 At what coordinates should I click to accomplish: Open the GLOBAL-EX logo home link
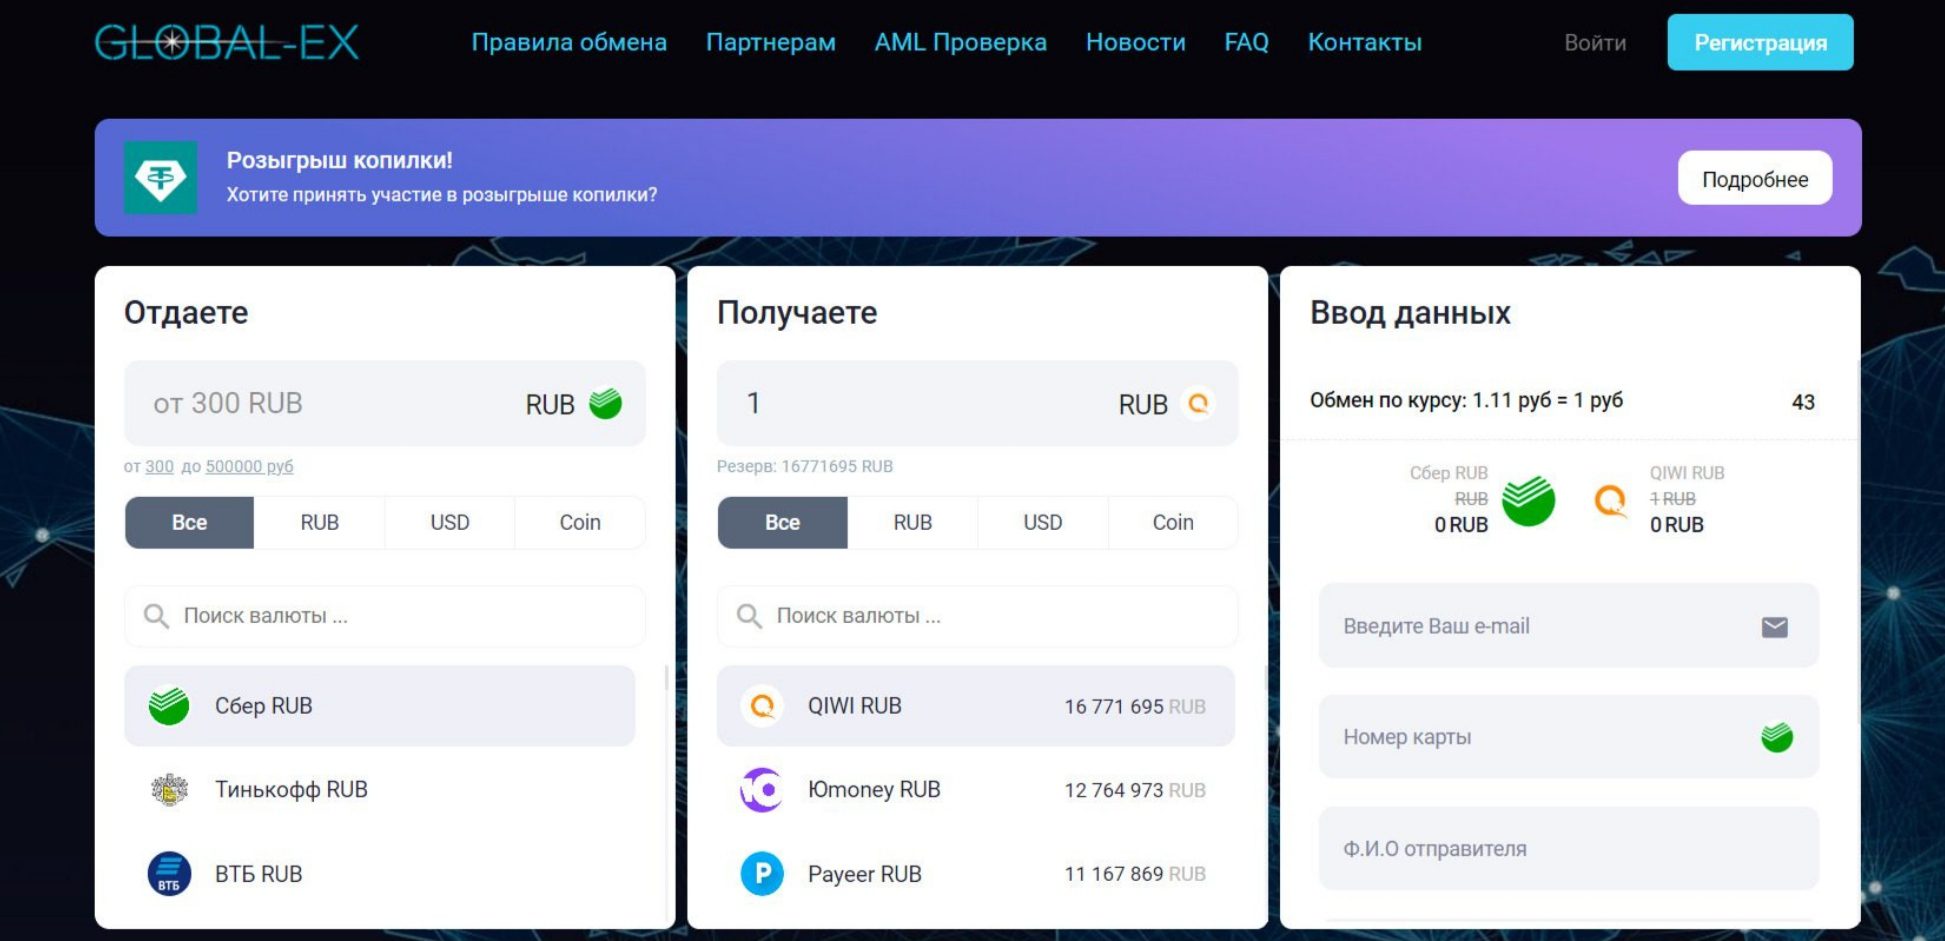pos(227,42)
